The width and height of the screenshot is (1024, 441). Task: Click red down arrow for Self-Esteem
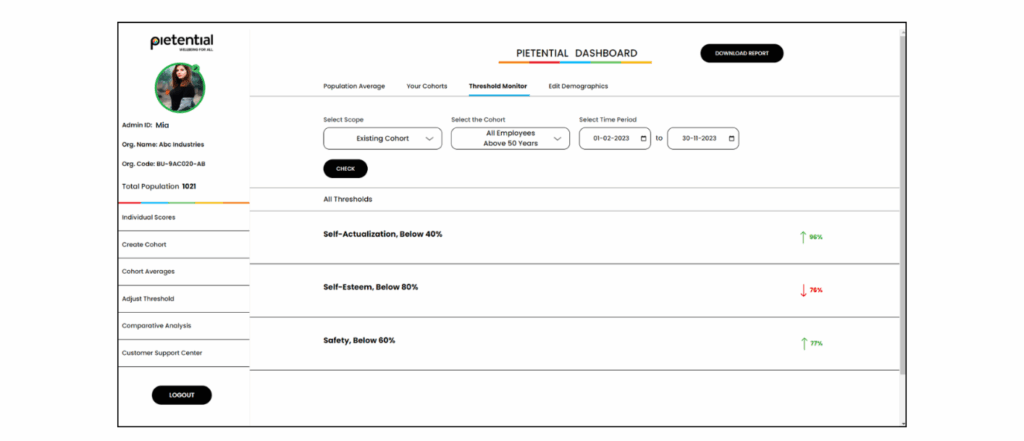(802, 290)
